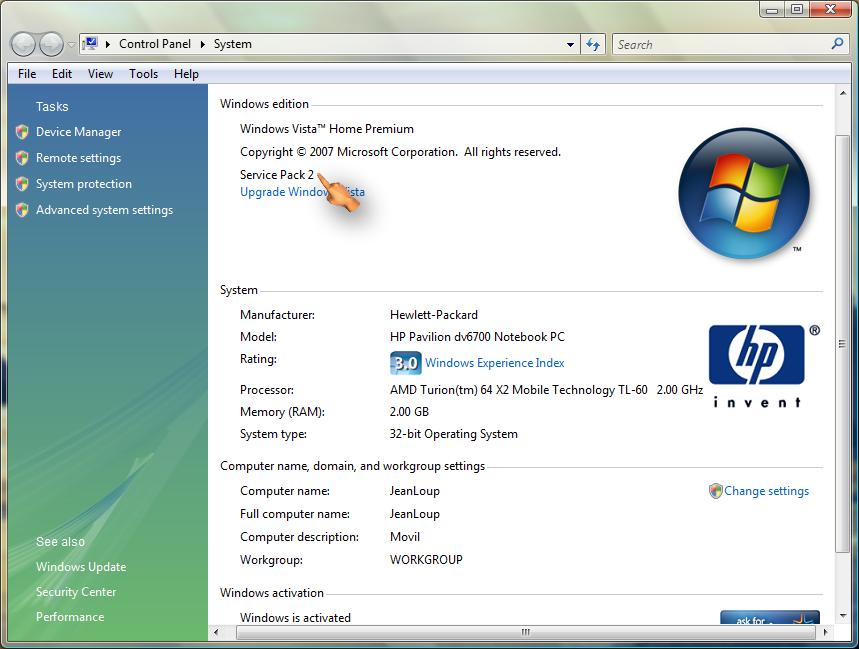Open the recent pages dropdown beside Forward

click(71, 45)
